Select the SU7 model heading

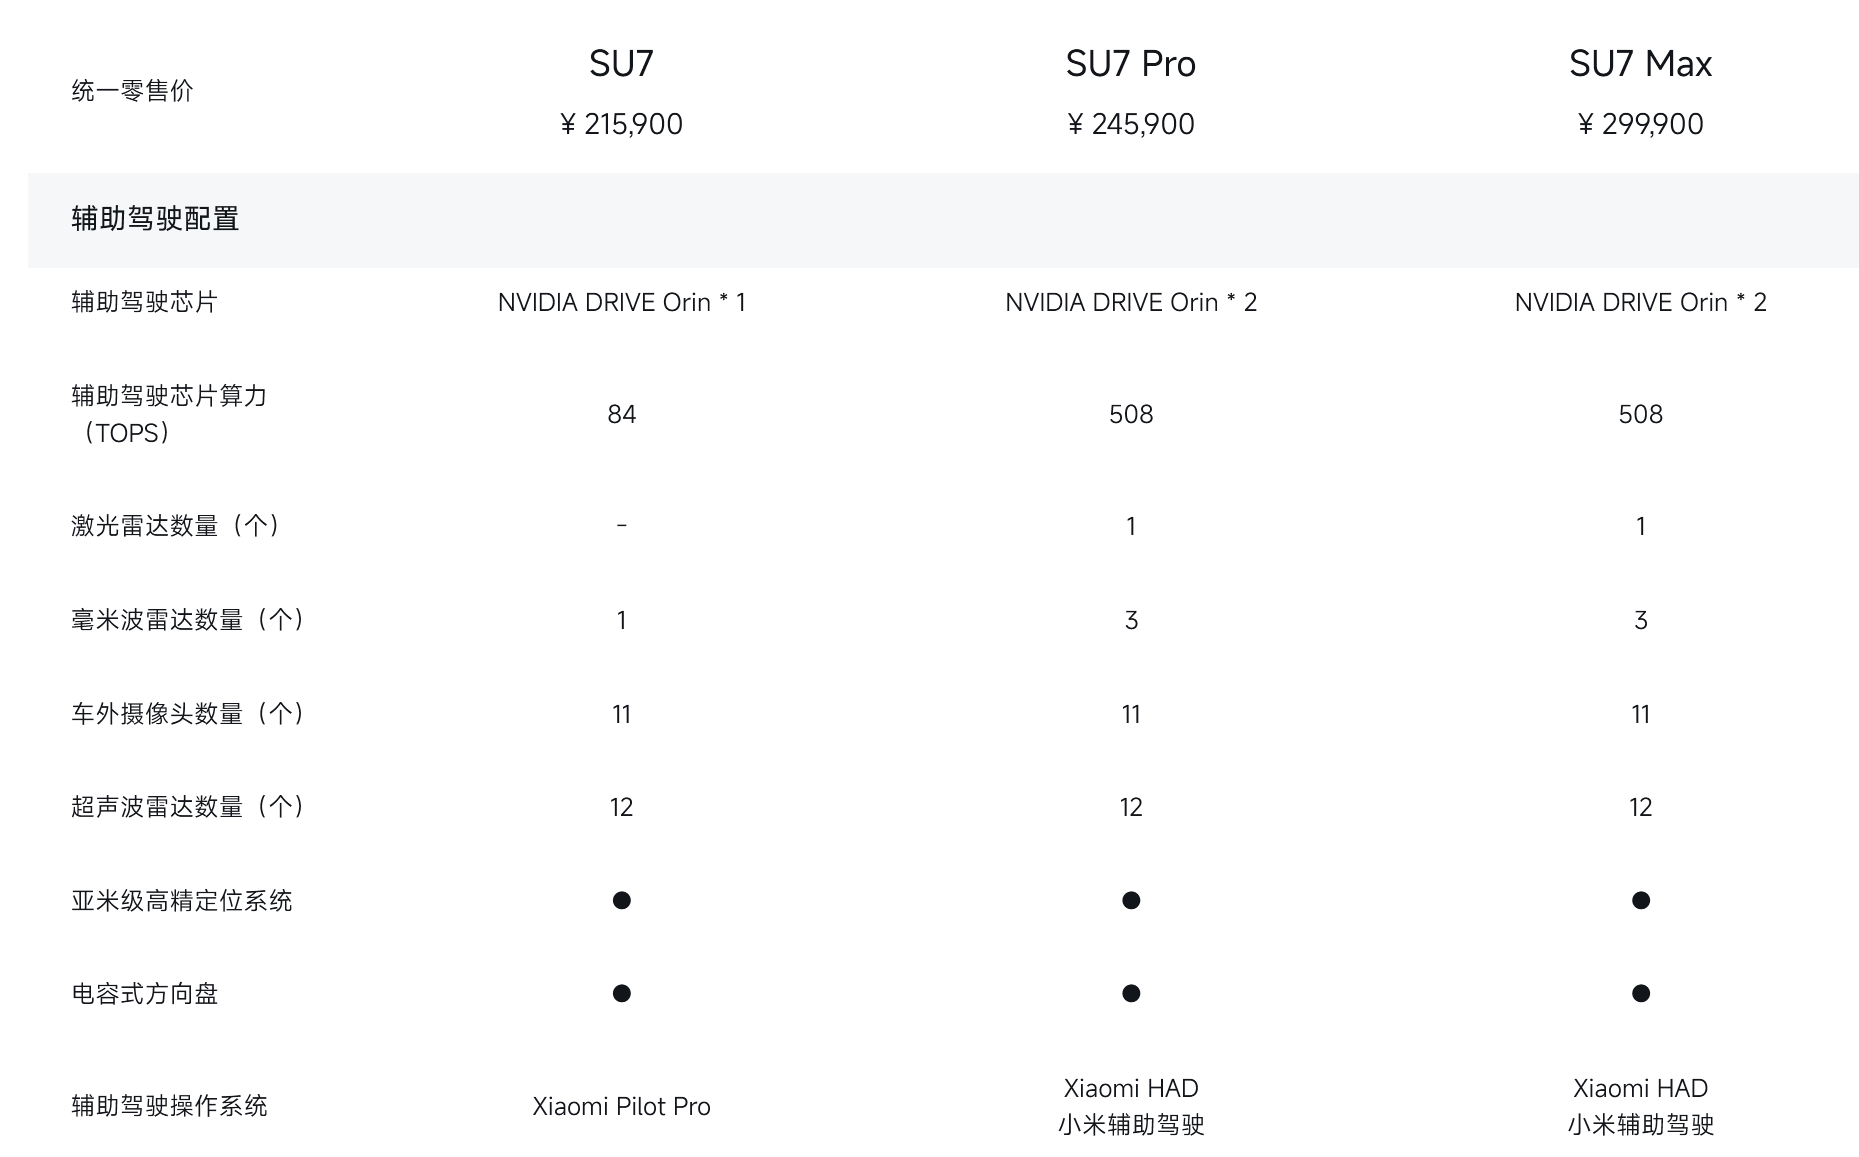point(621,64)
